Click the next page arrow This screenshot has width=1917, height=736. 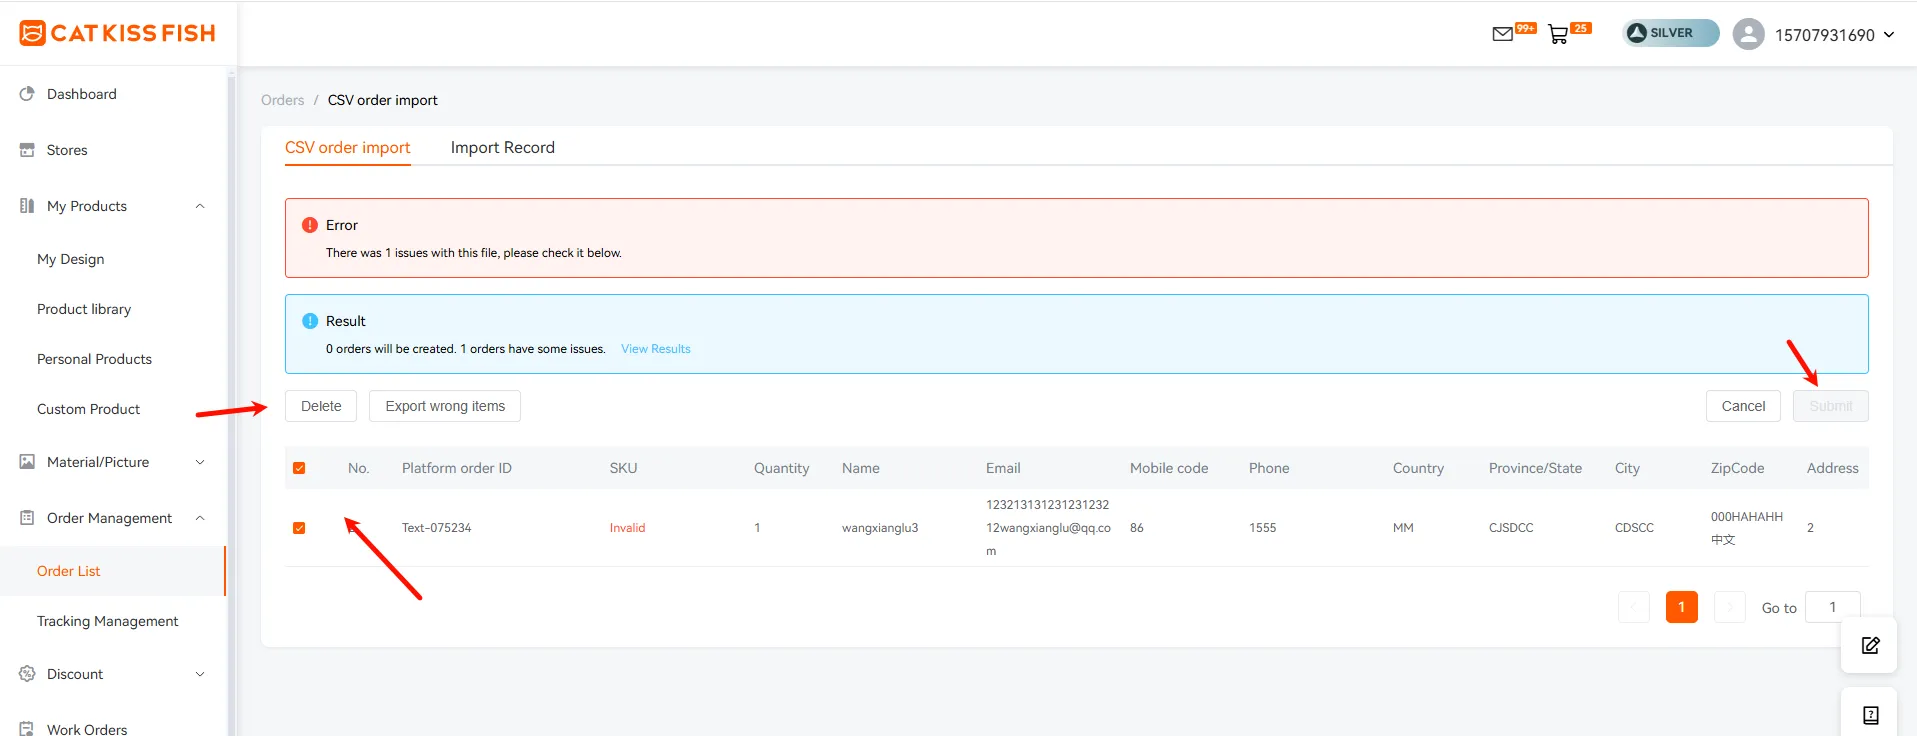pos(1730,607)
